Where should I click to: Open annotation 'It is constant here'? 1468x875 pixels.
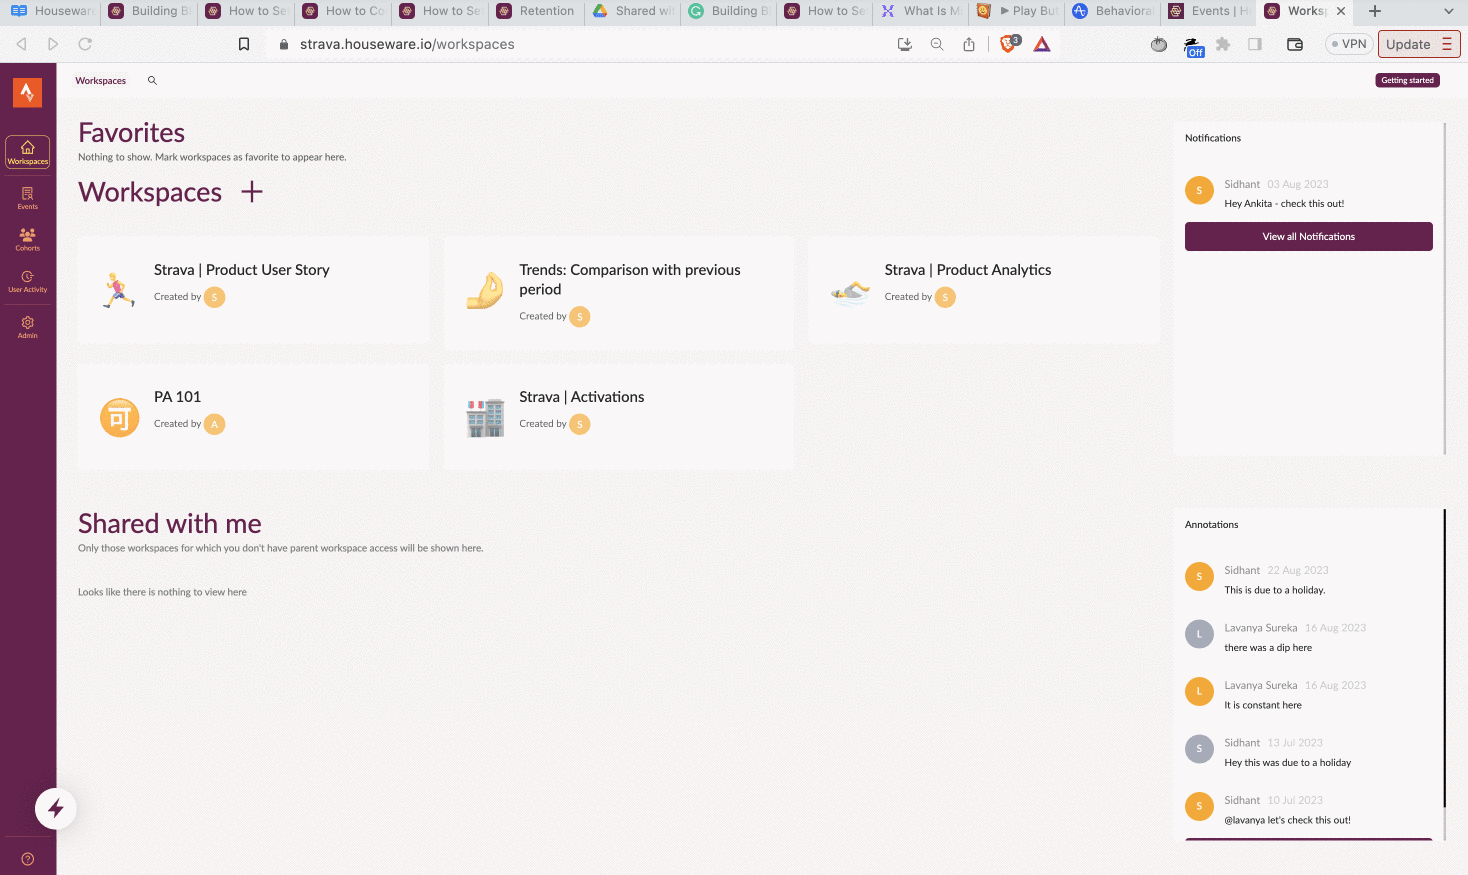1308,695
